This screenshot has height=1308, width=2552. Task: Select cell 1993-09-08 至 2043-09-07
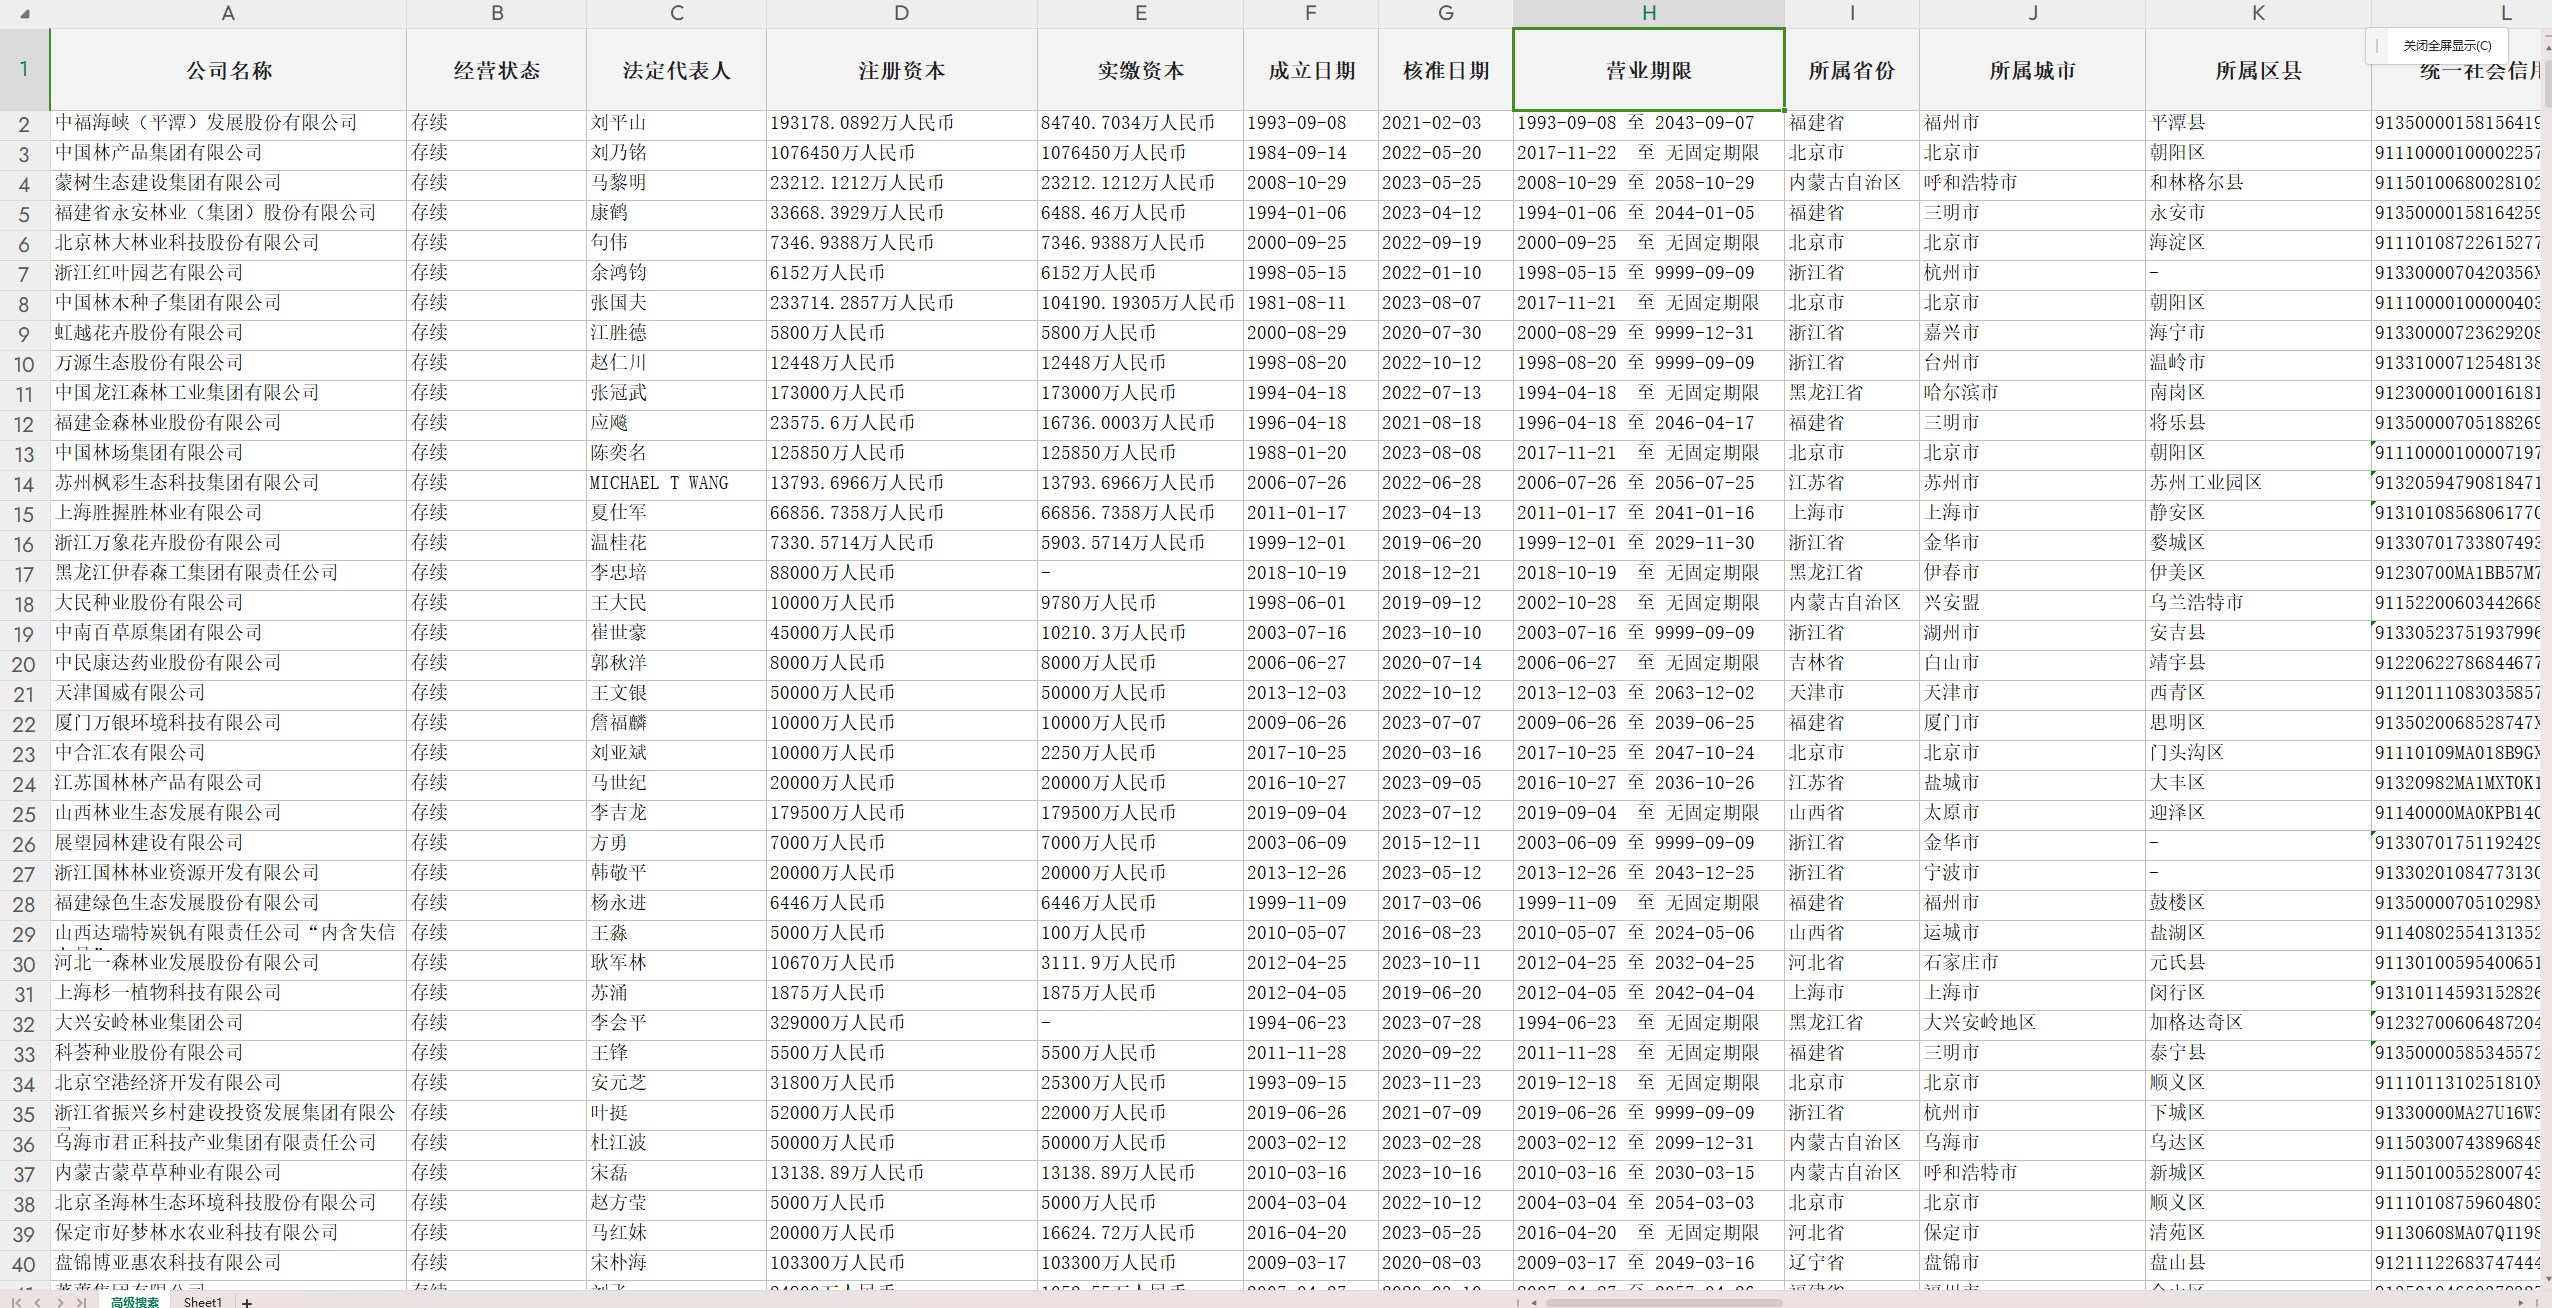(x=1649, y=123)
